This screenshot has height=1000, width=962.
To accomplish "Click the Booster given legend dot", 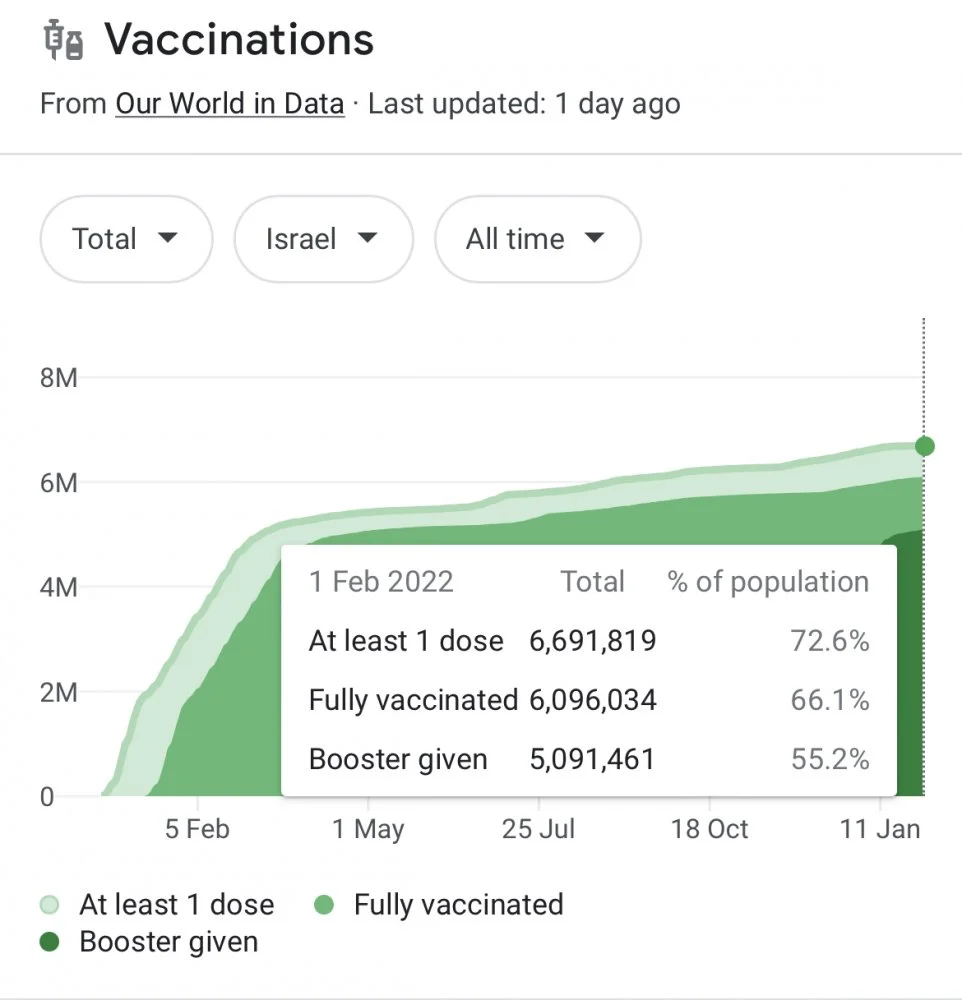I will 51,942.
